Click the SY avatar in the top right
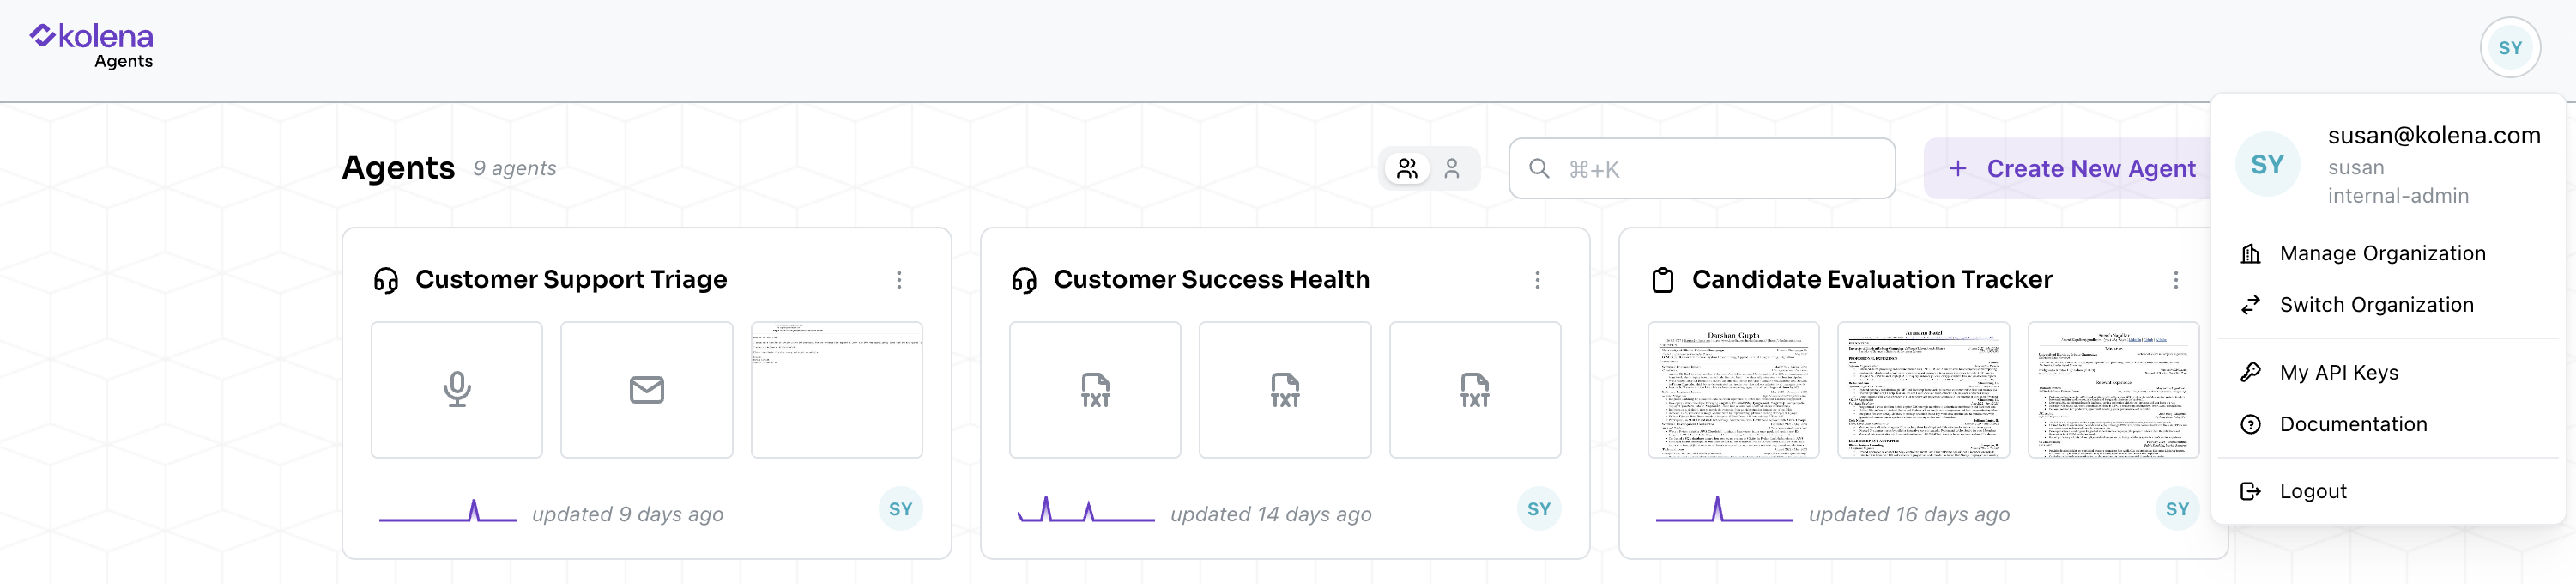 2509,47
